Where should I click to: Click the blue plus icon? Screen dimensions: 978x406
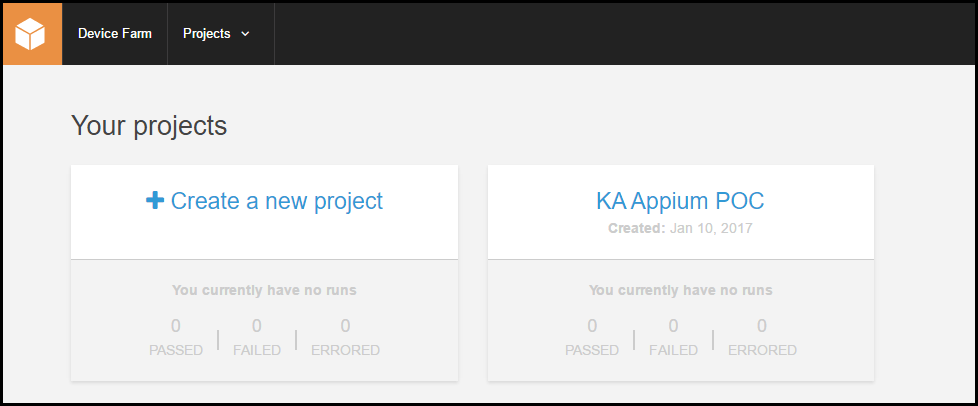pyautogui.click(x=155, y=201)
